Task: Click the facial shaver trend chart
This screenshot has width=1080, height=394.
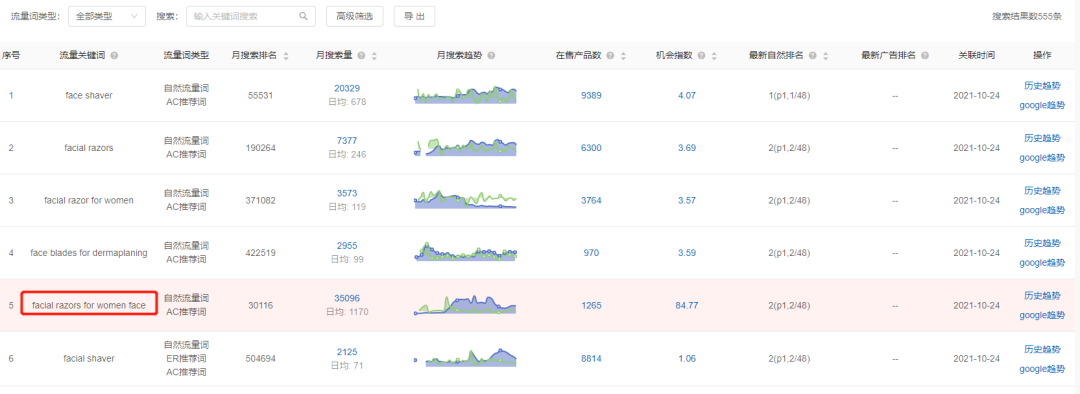Action: (465, 357)
